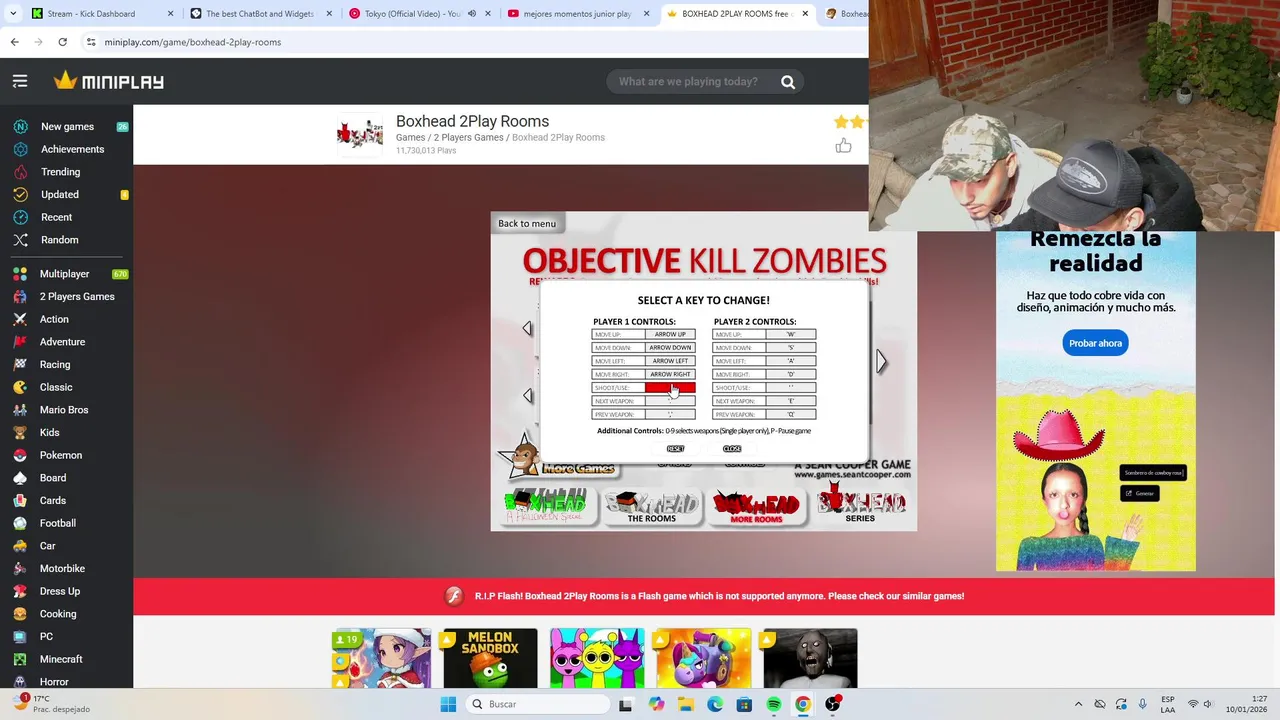The width and height of the screenshot is (1280, 720).
Task: Open OBS Studio from the taskbar
Action: click(x=832, y=704)
